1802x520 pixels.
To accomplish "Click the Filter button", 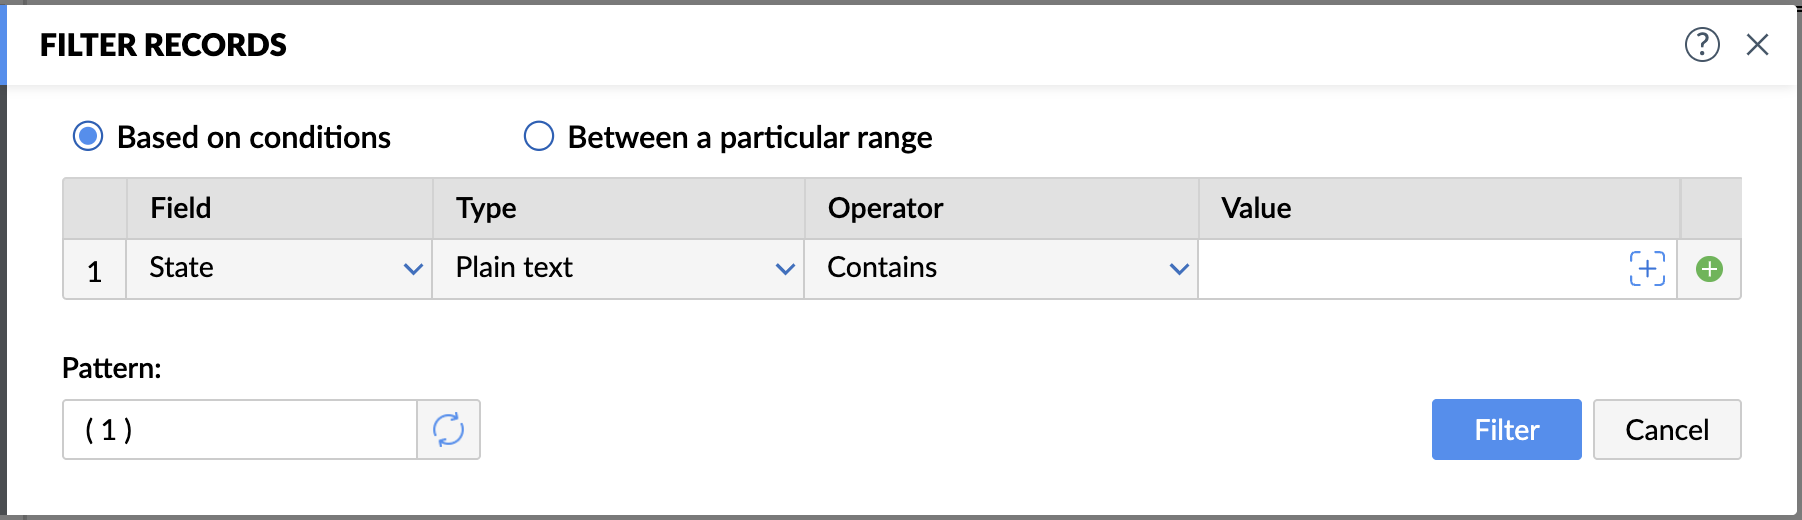I will click(x=1506, y=430).
